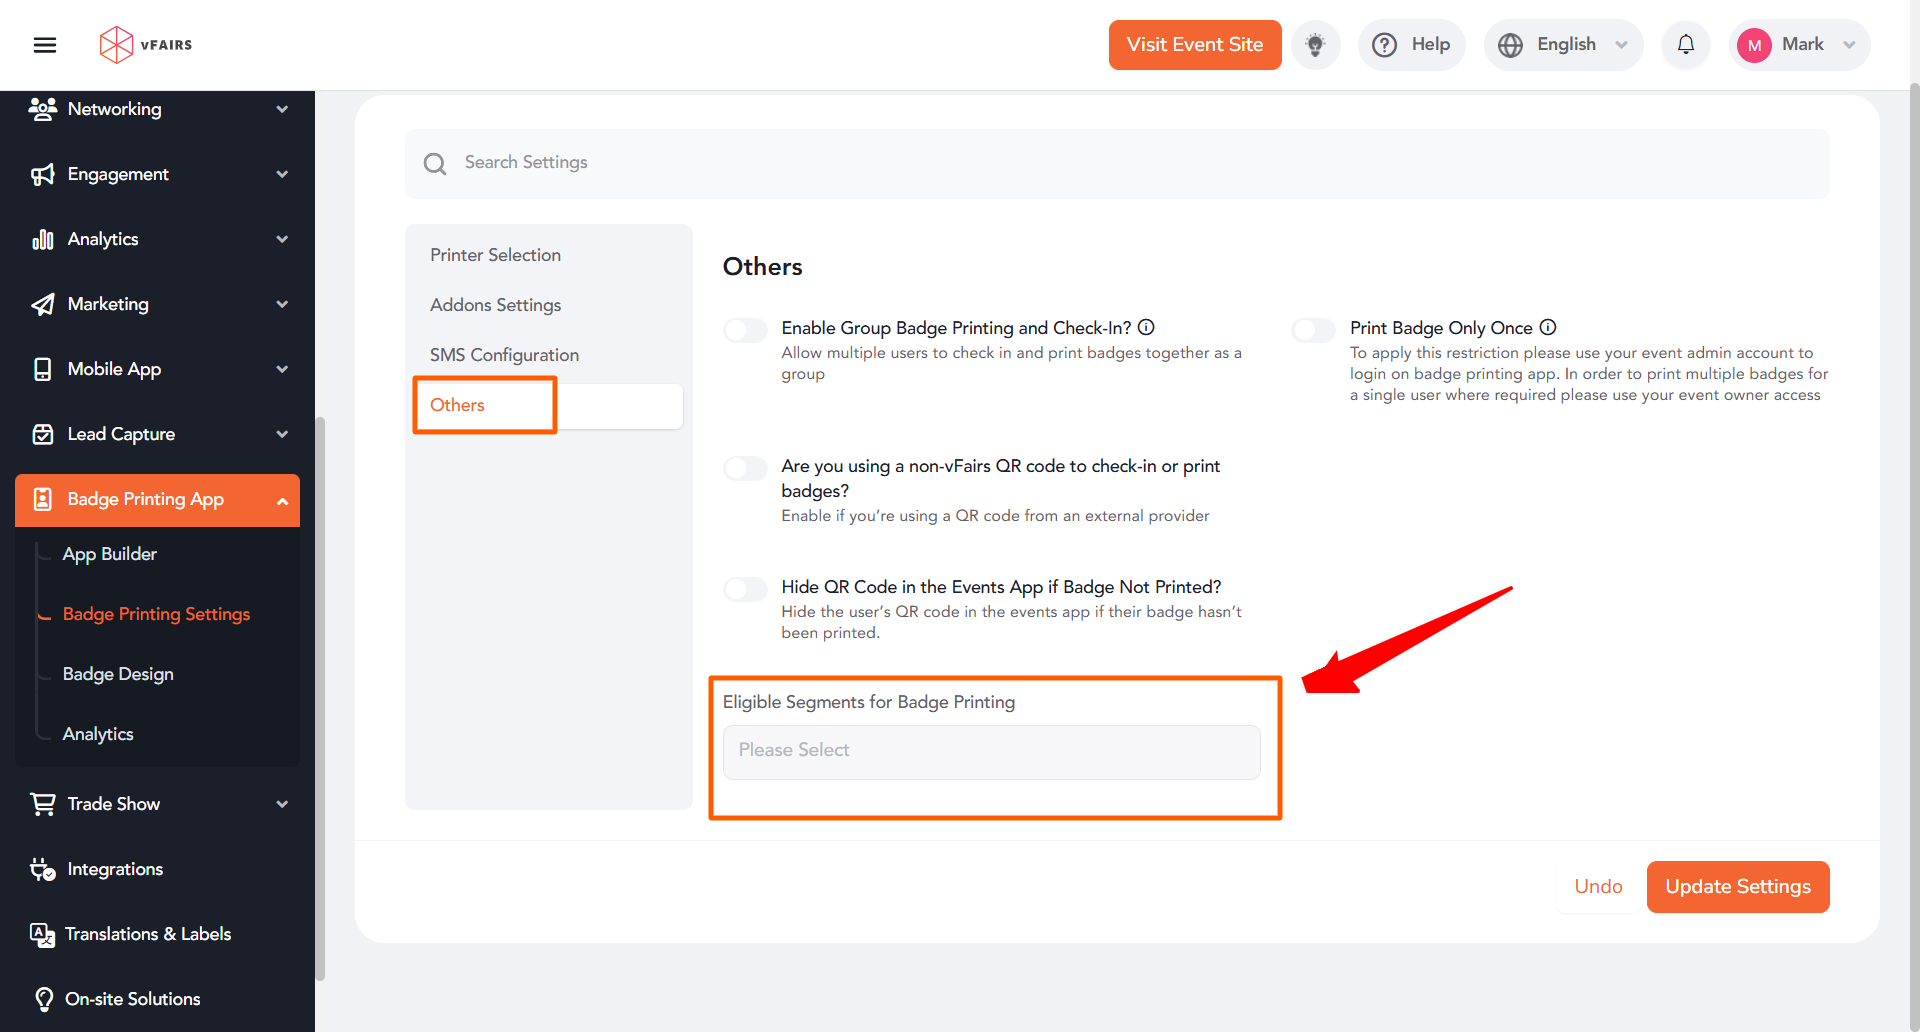Image resolution: width=1920 pixels, height=1032 pixels.
Task: Expand the sidebar Analytics chevron
Action: 282,239
